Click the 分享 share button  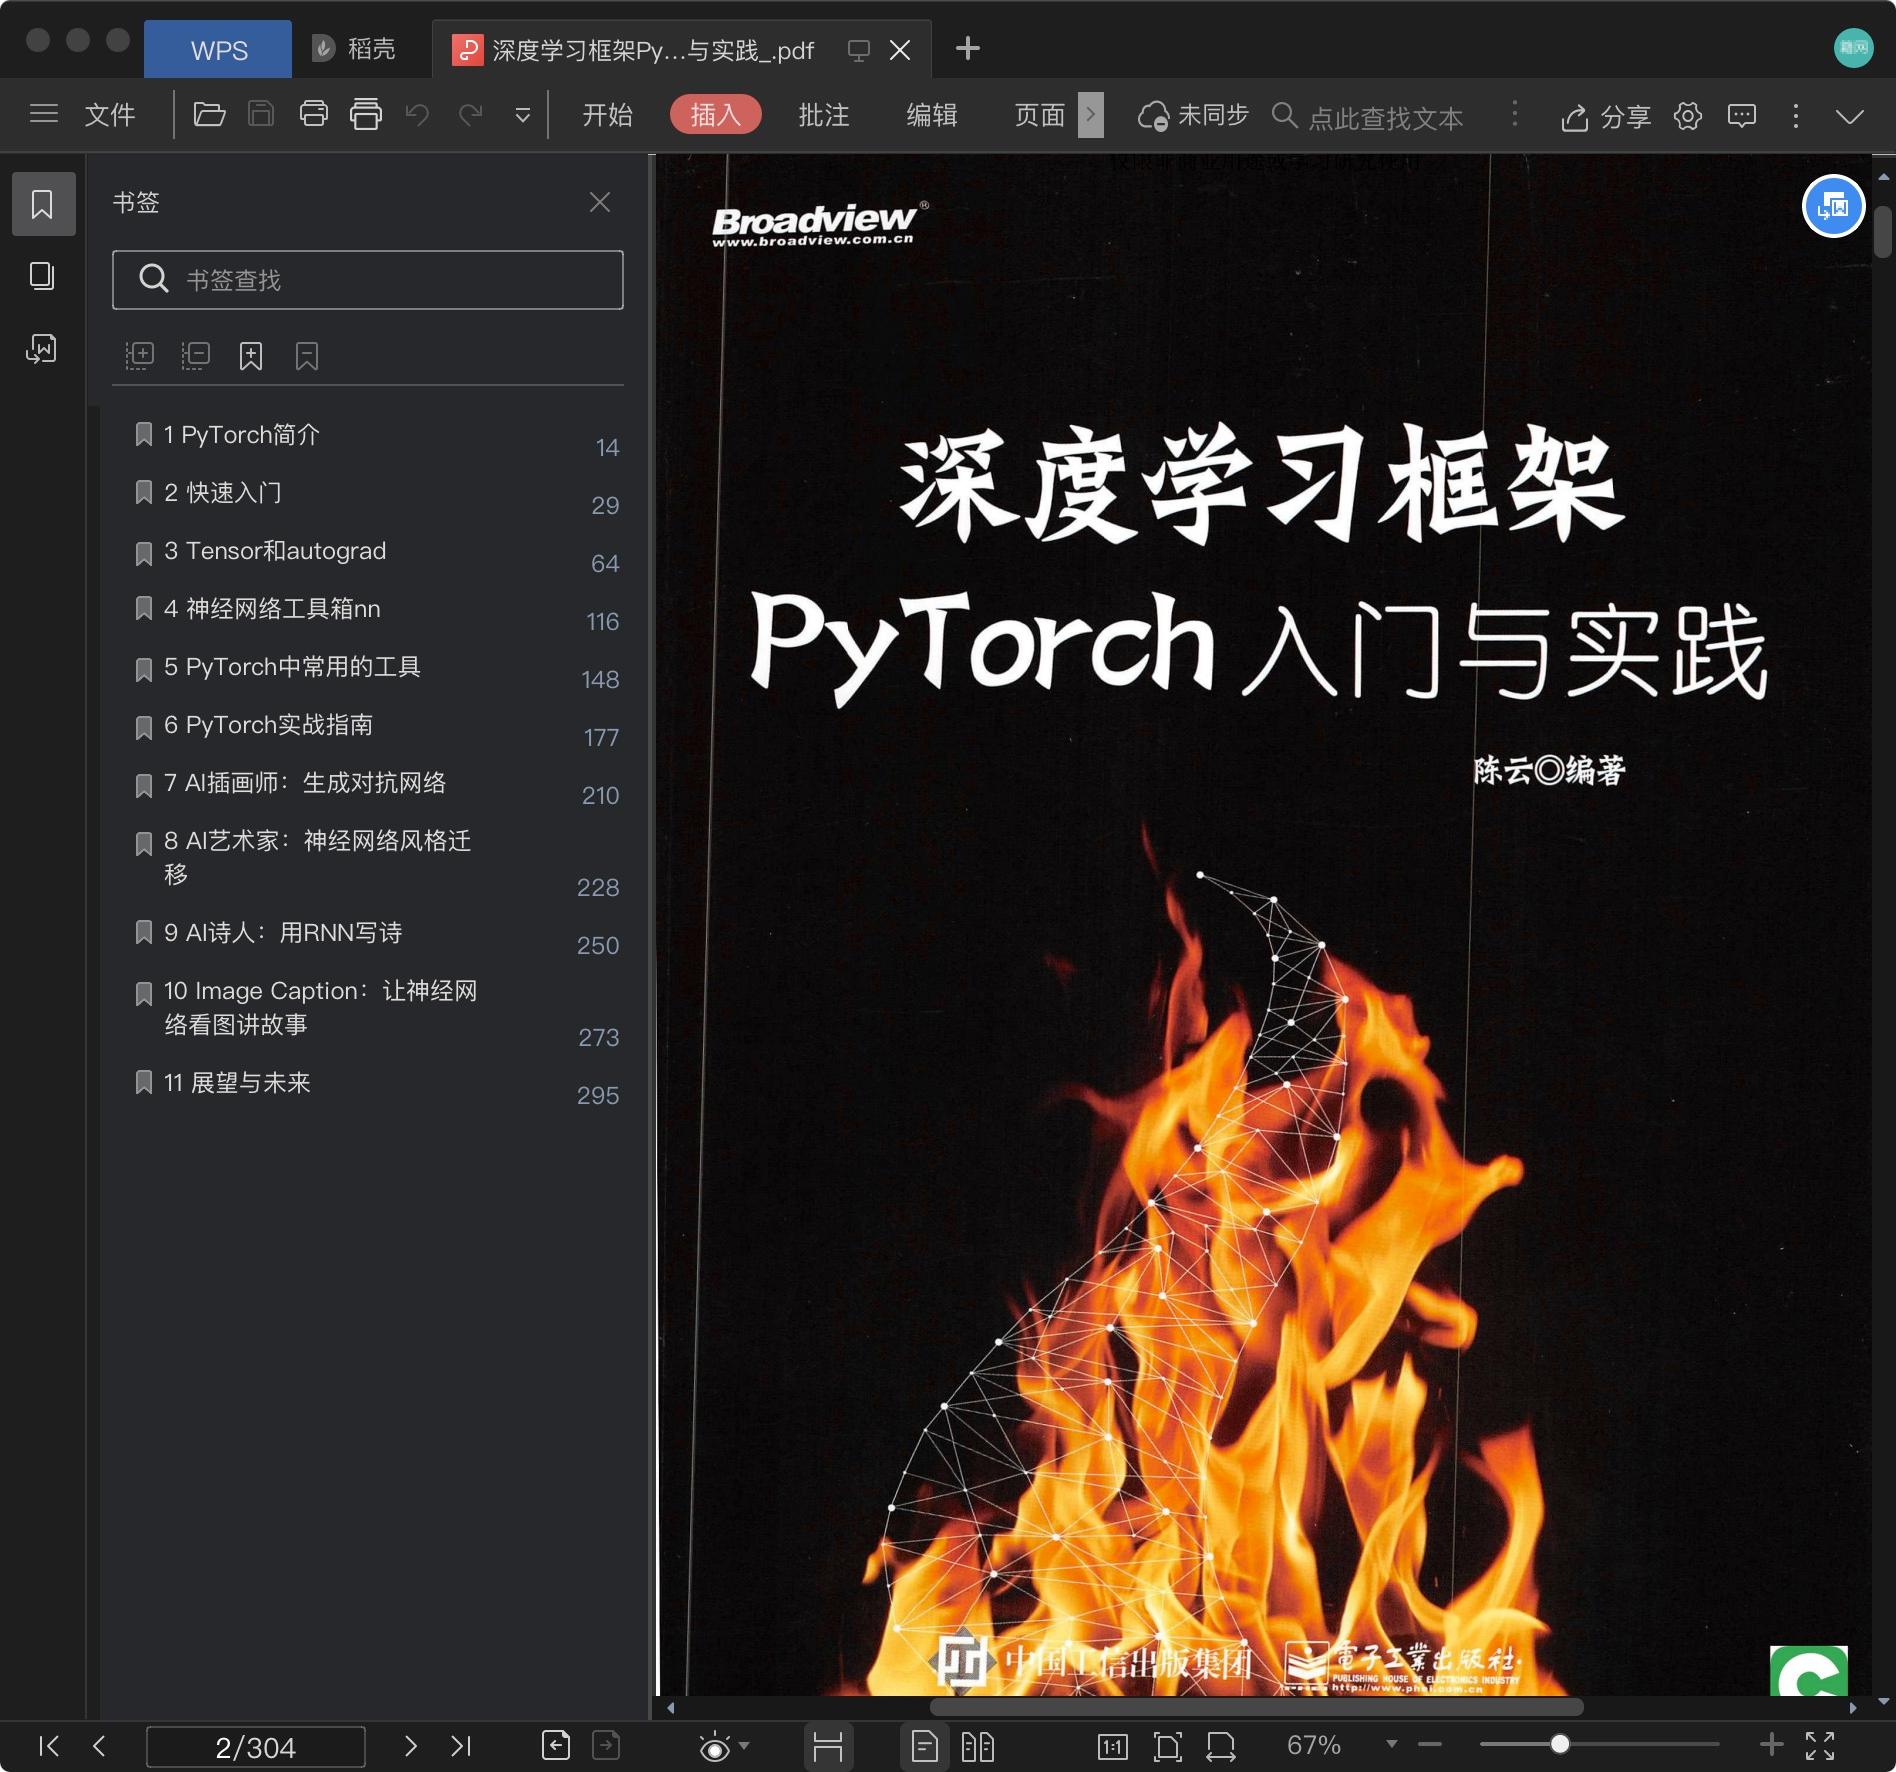coord(1606,117)
